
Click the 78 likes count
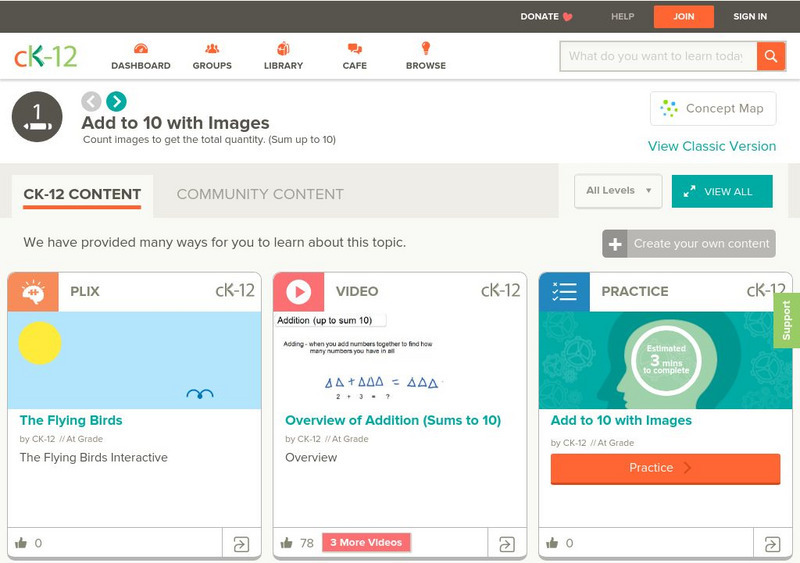307,543
